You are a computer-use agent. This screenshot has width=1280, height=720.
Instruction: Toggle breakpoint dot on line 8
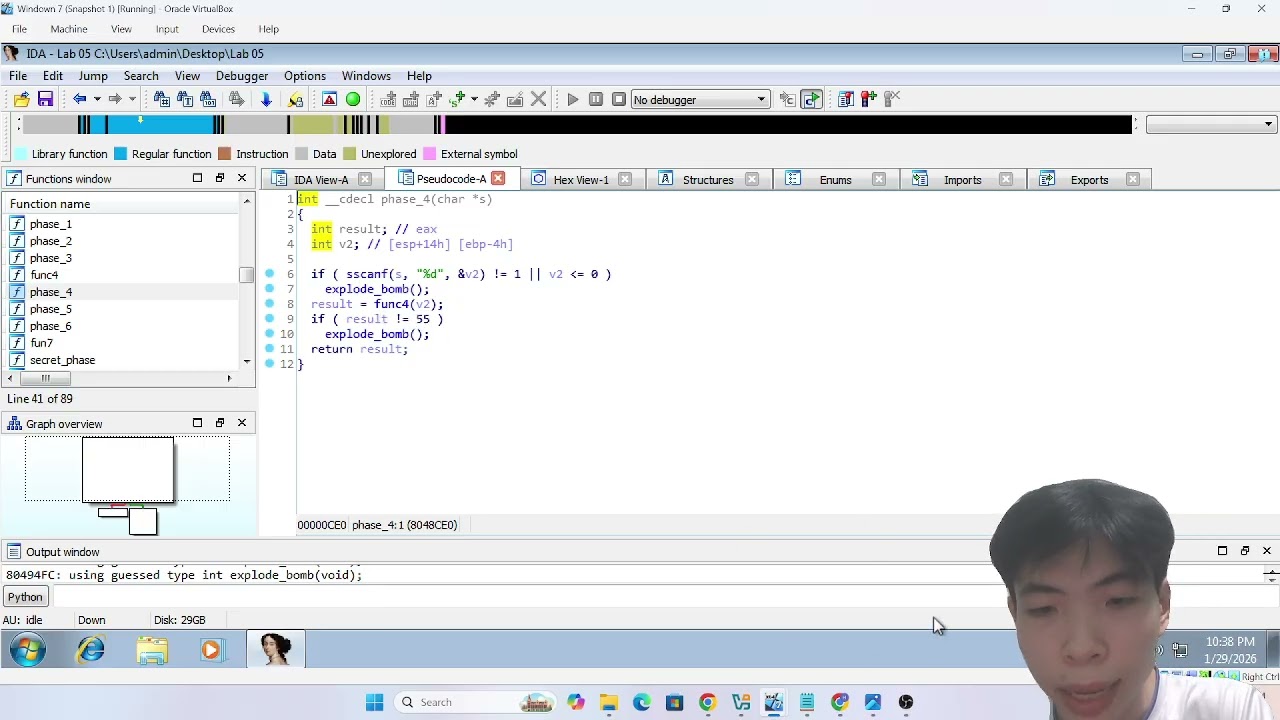(x=269, y=304)
